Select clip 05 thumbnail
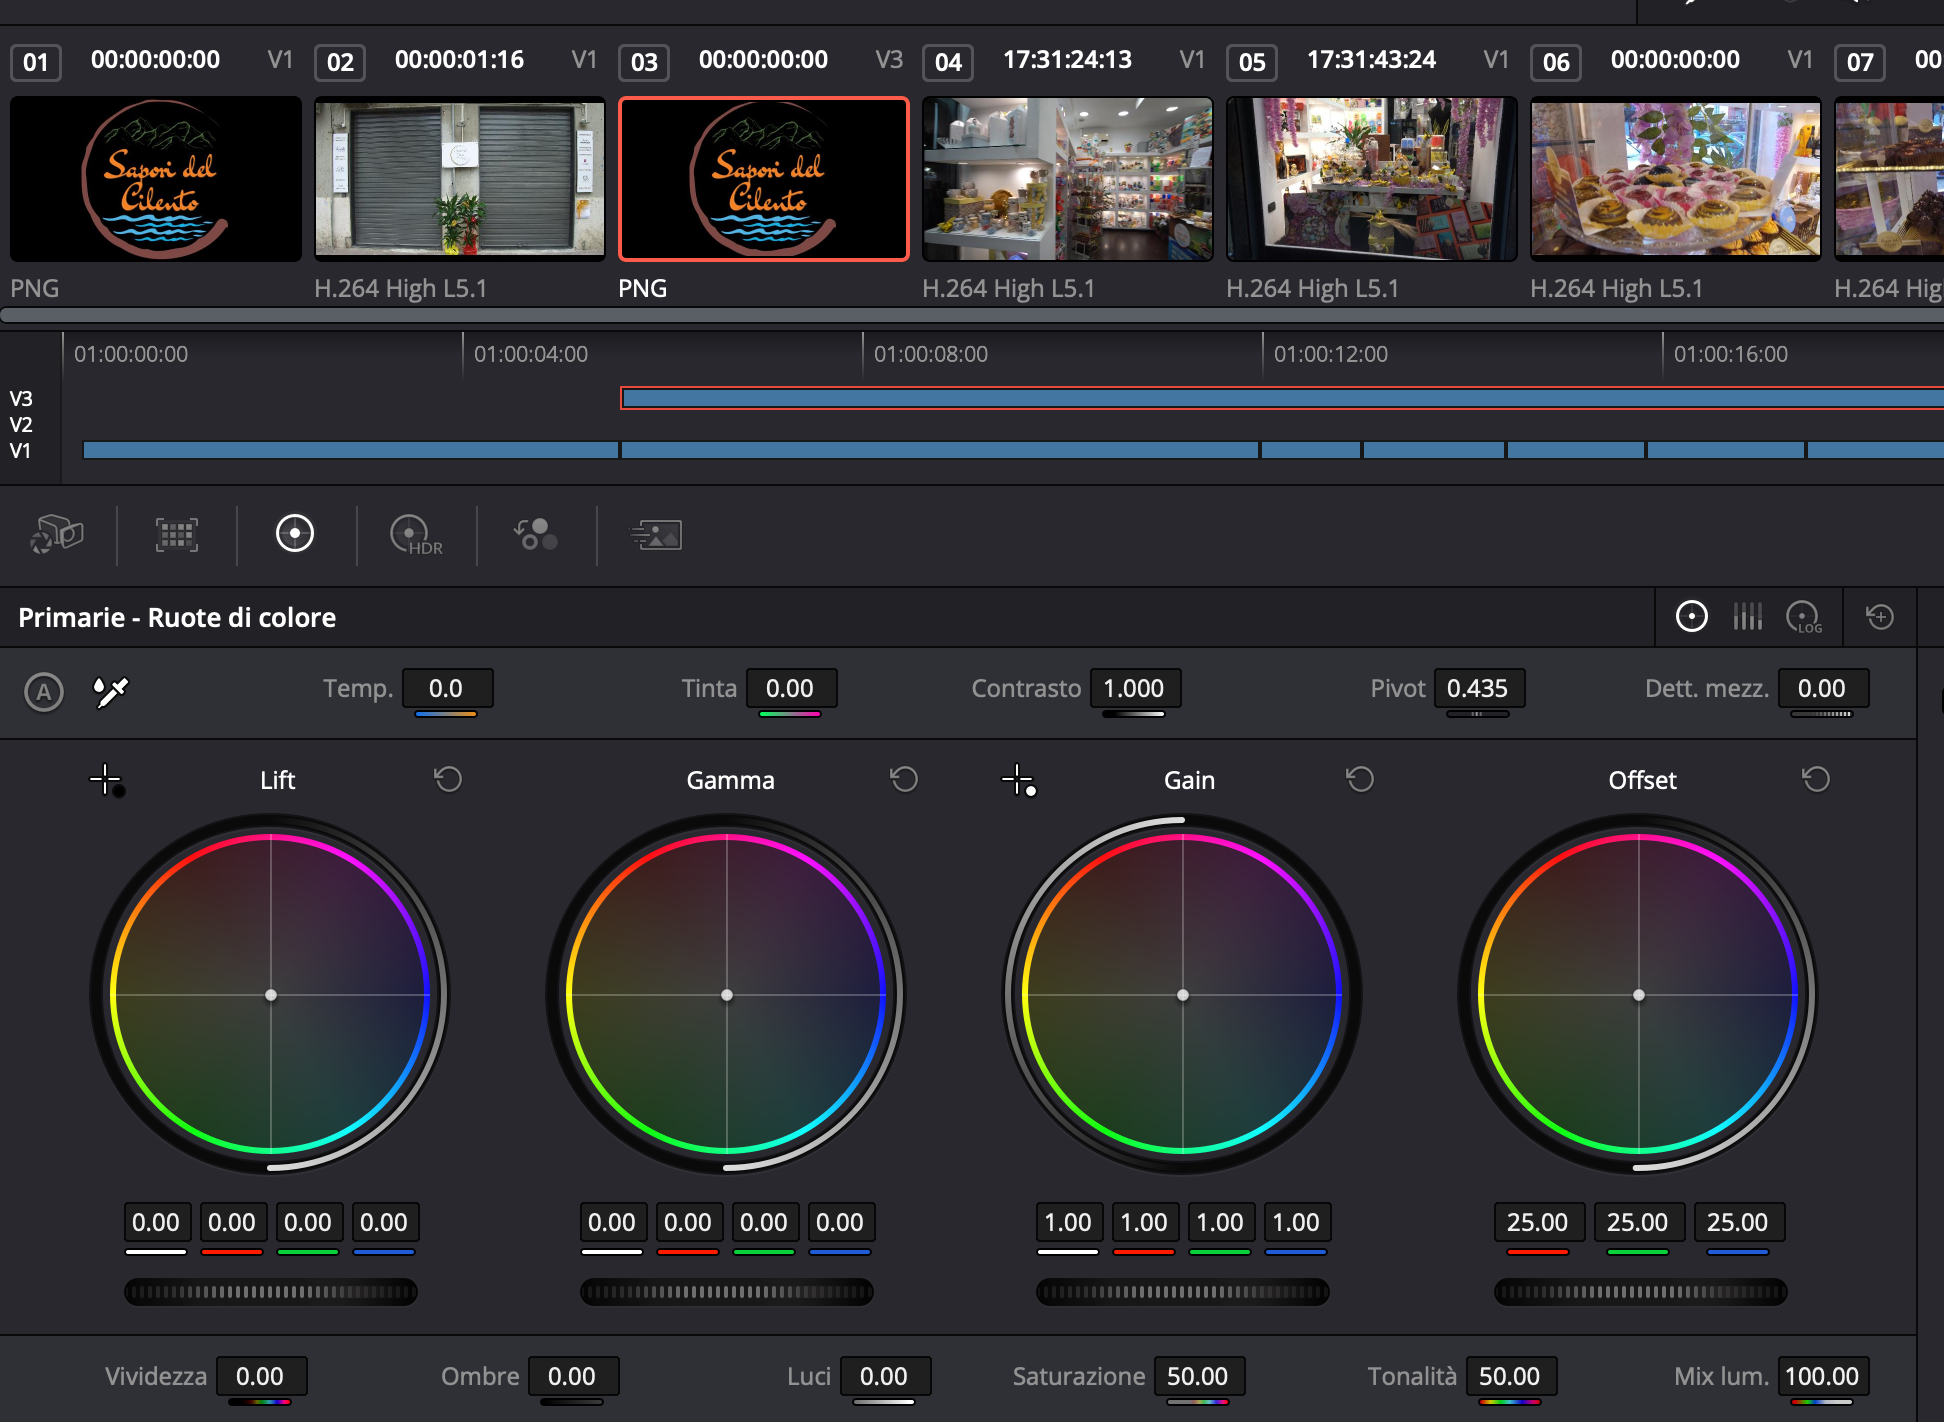Screen dimensions: 1944x1422 pos(1372,179)
